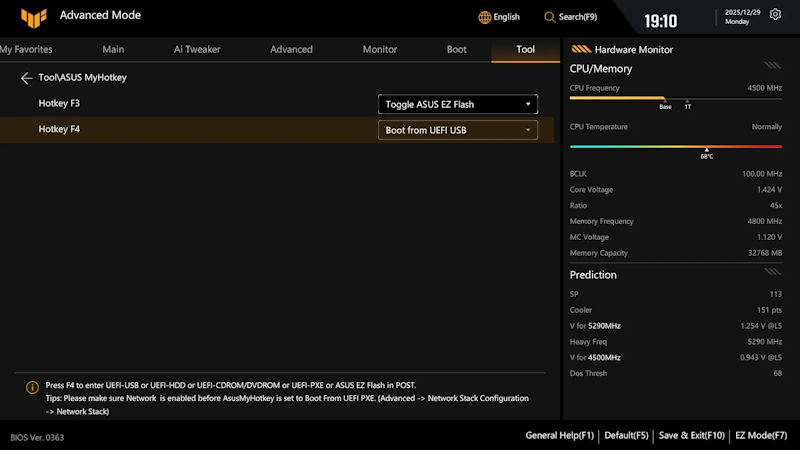The height and width of the screenshot is (450, 800).
Task: Click the Cooler 151 pts value
Action: coord(769,310)
